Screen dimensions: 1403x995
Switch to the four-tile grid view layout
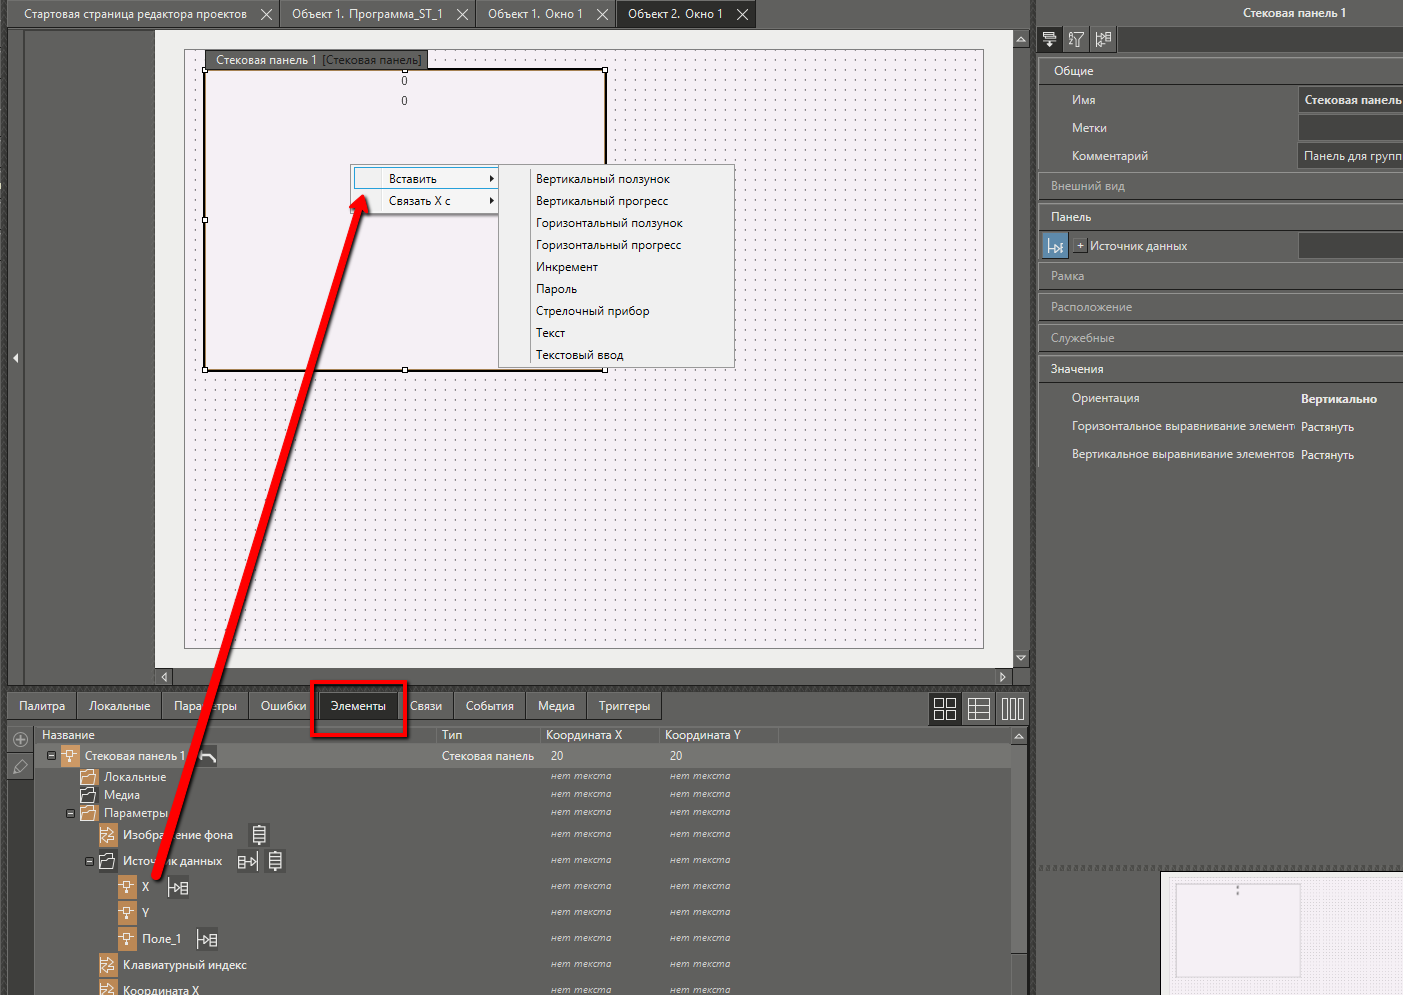pos(945,709)
